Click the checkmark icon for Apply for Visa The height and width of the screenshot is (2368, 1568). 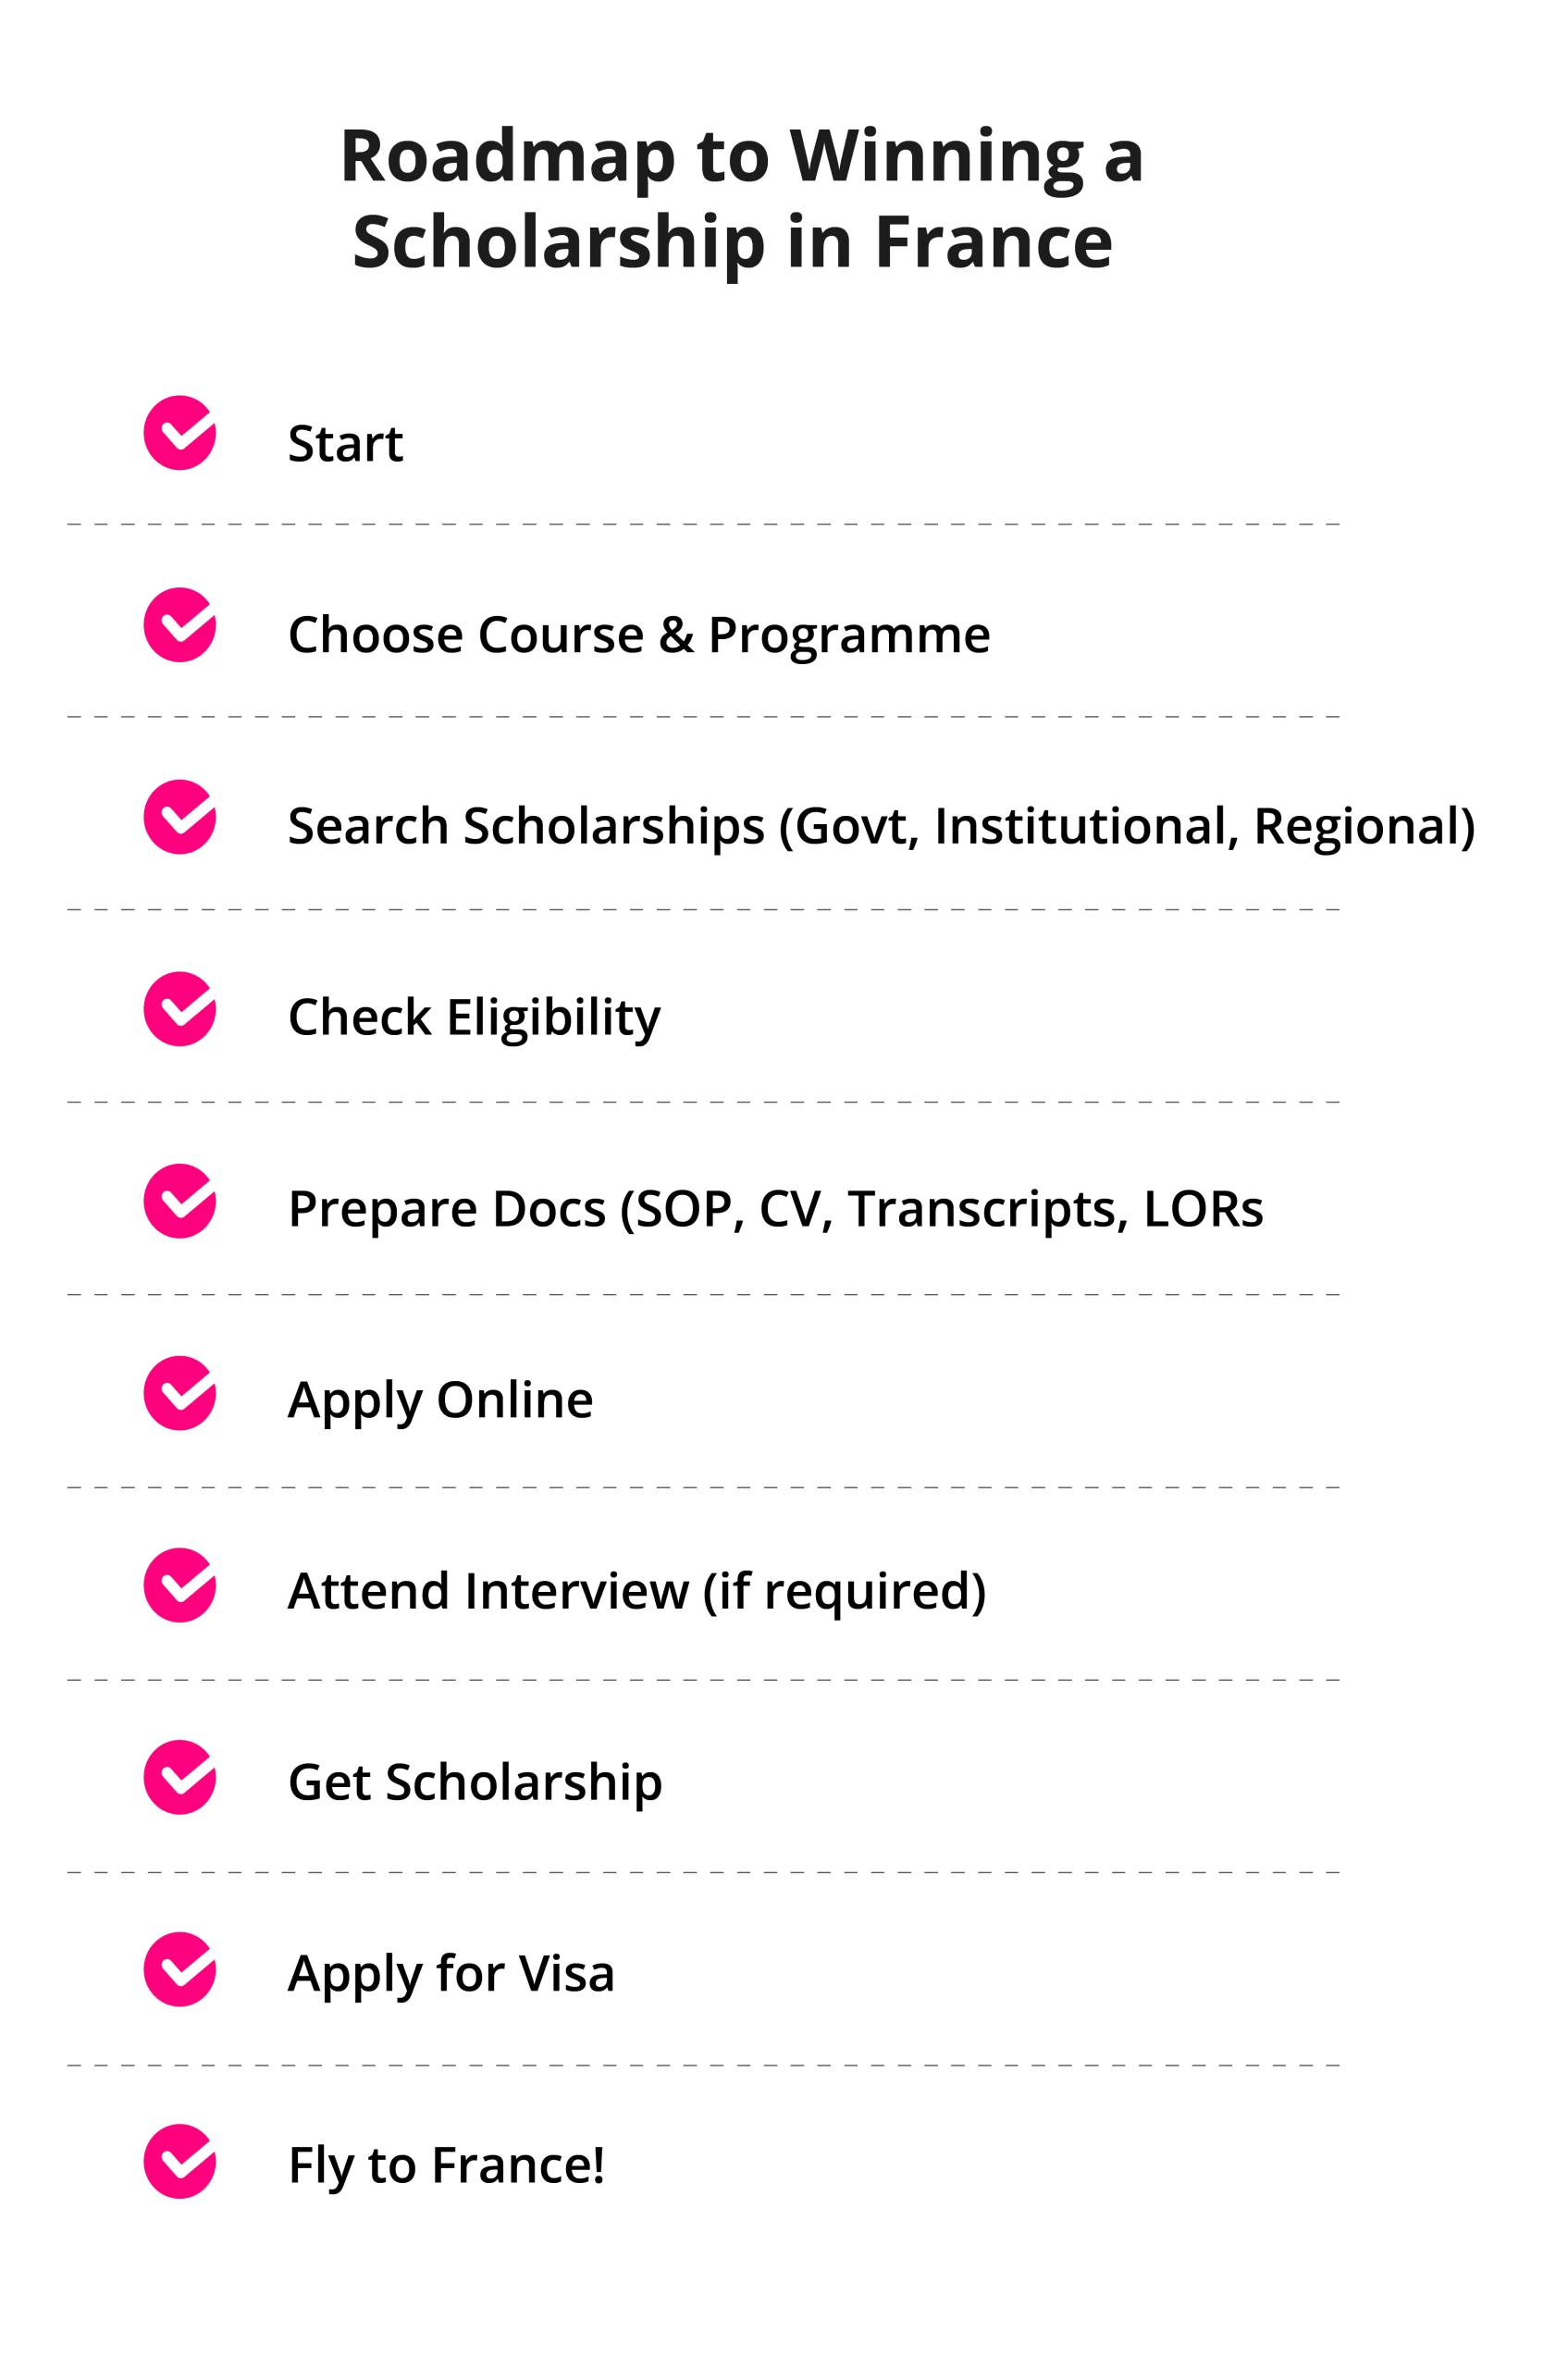click(x=180, y=1969)
